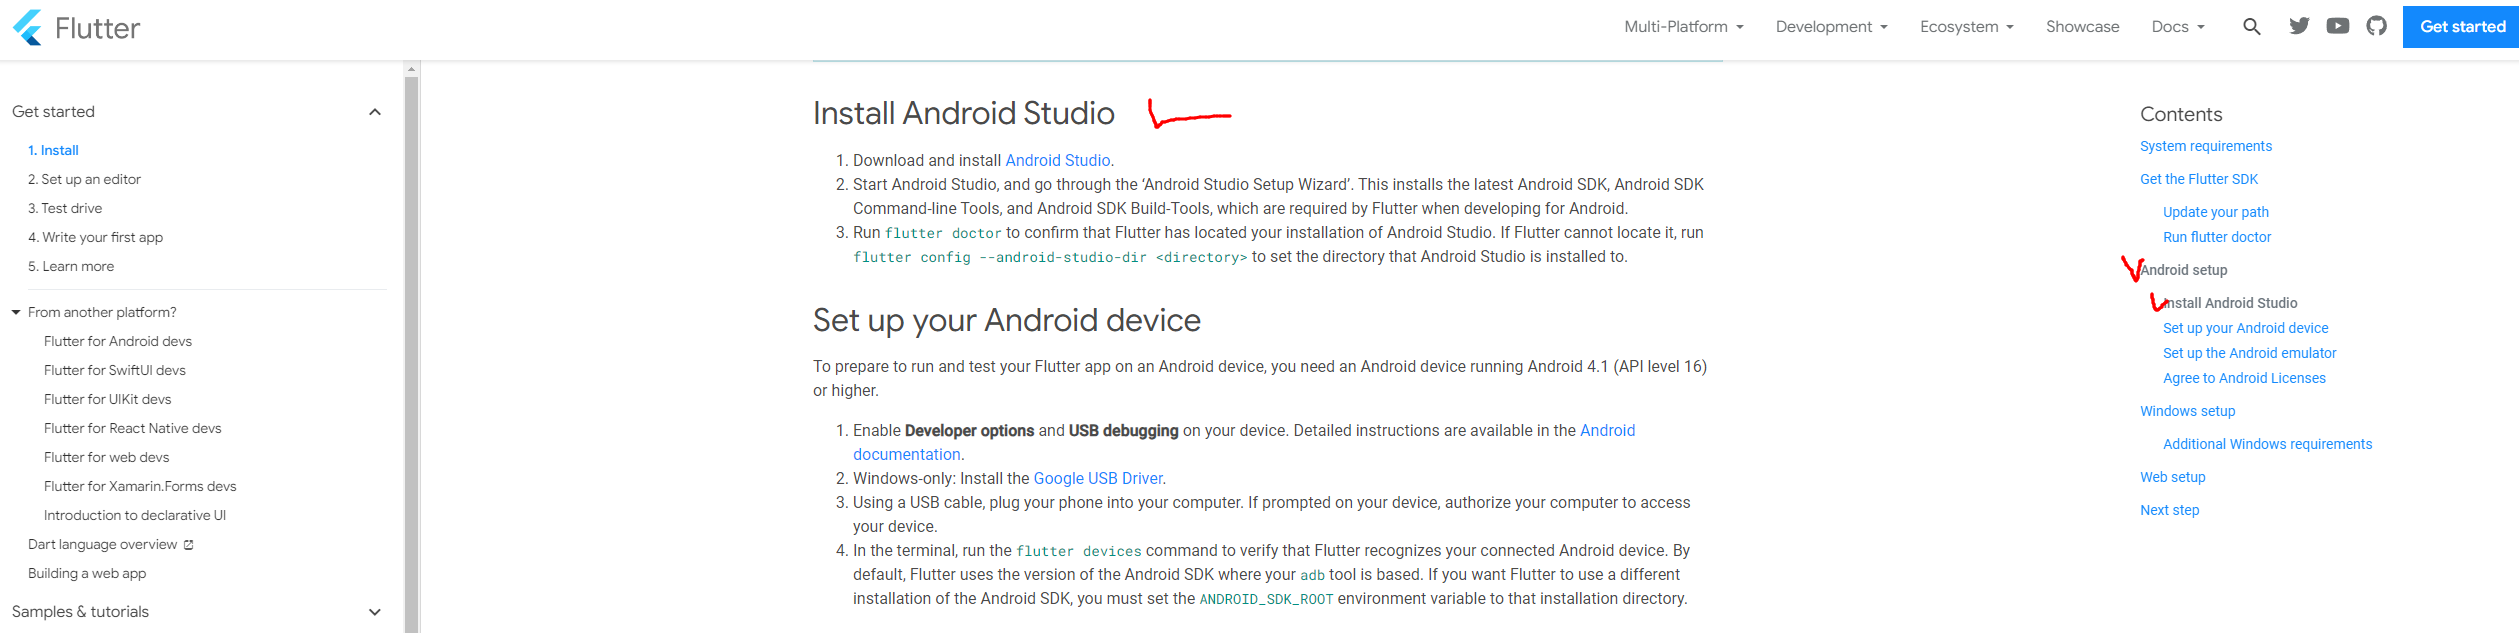Click the sidebar vertical scrollbar thumb

(411, 354)
